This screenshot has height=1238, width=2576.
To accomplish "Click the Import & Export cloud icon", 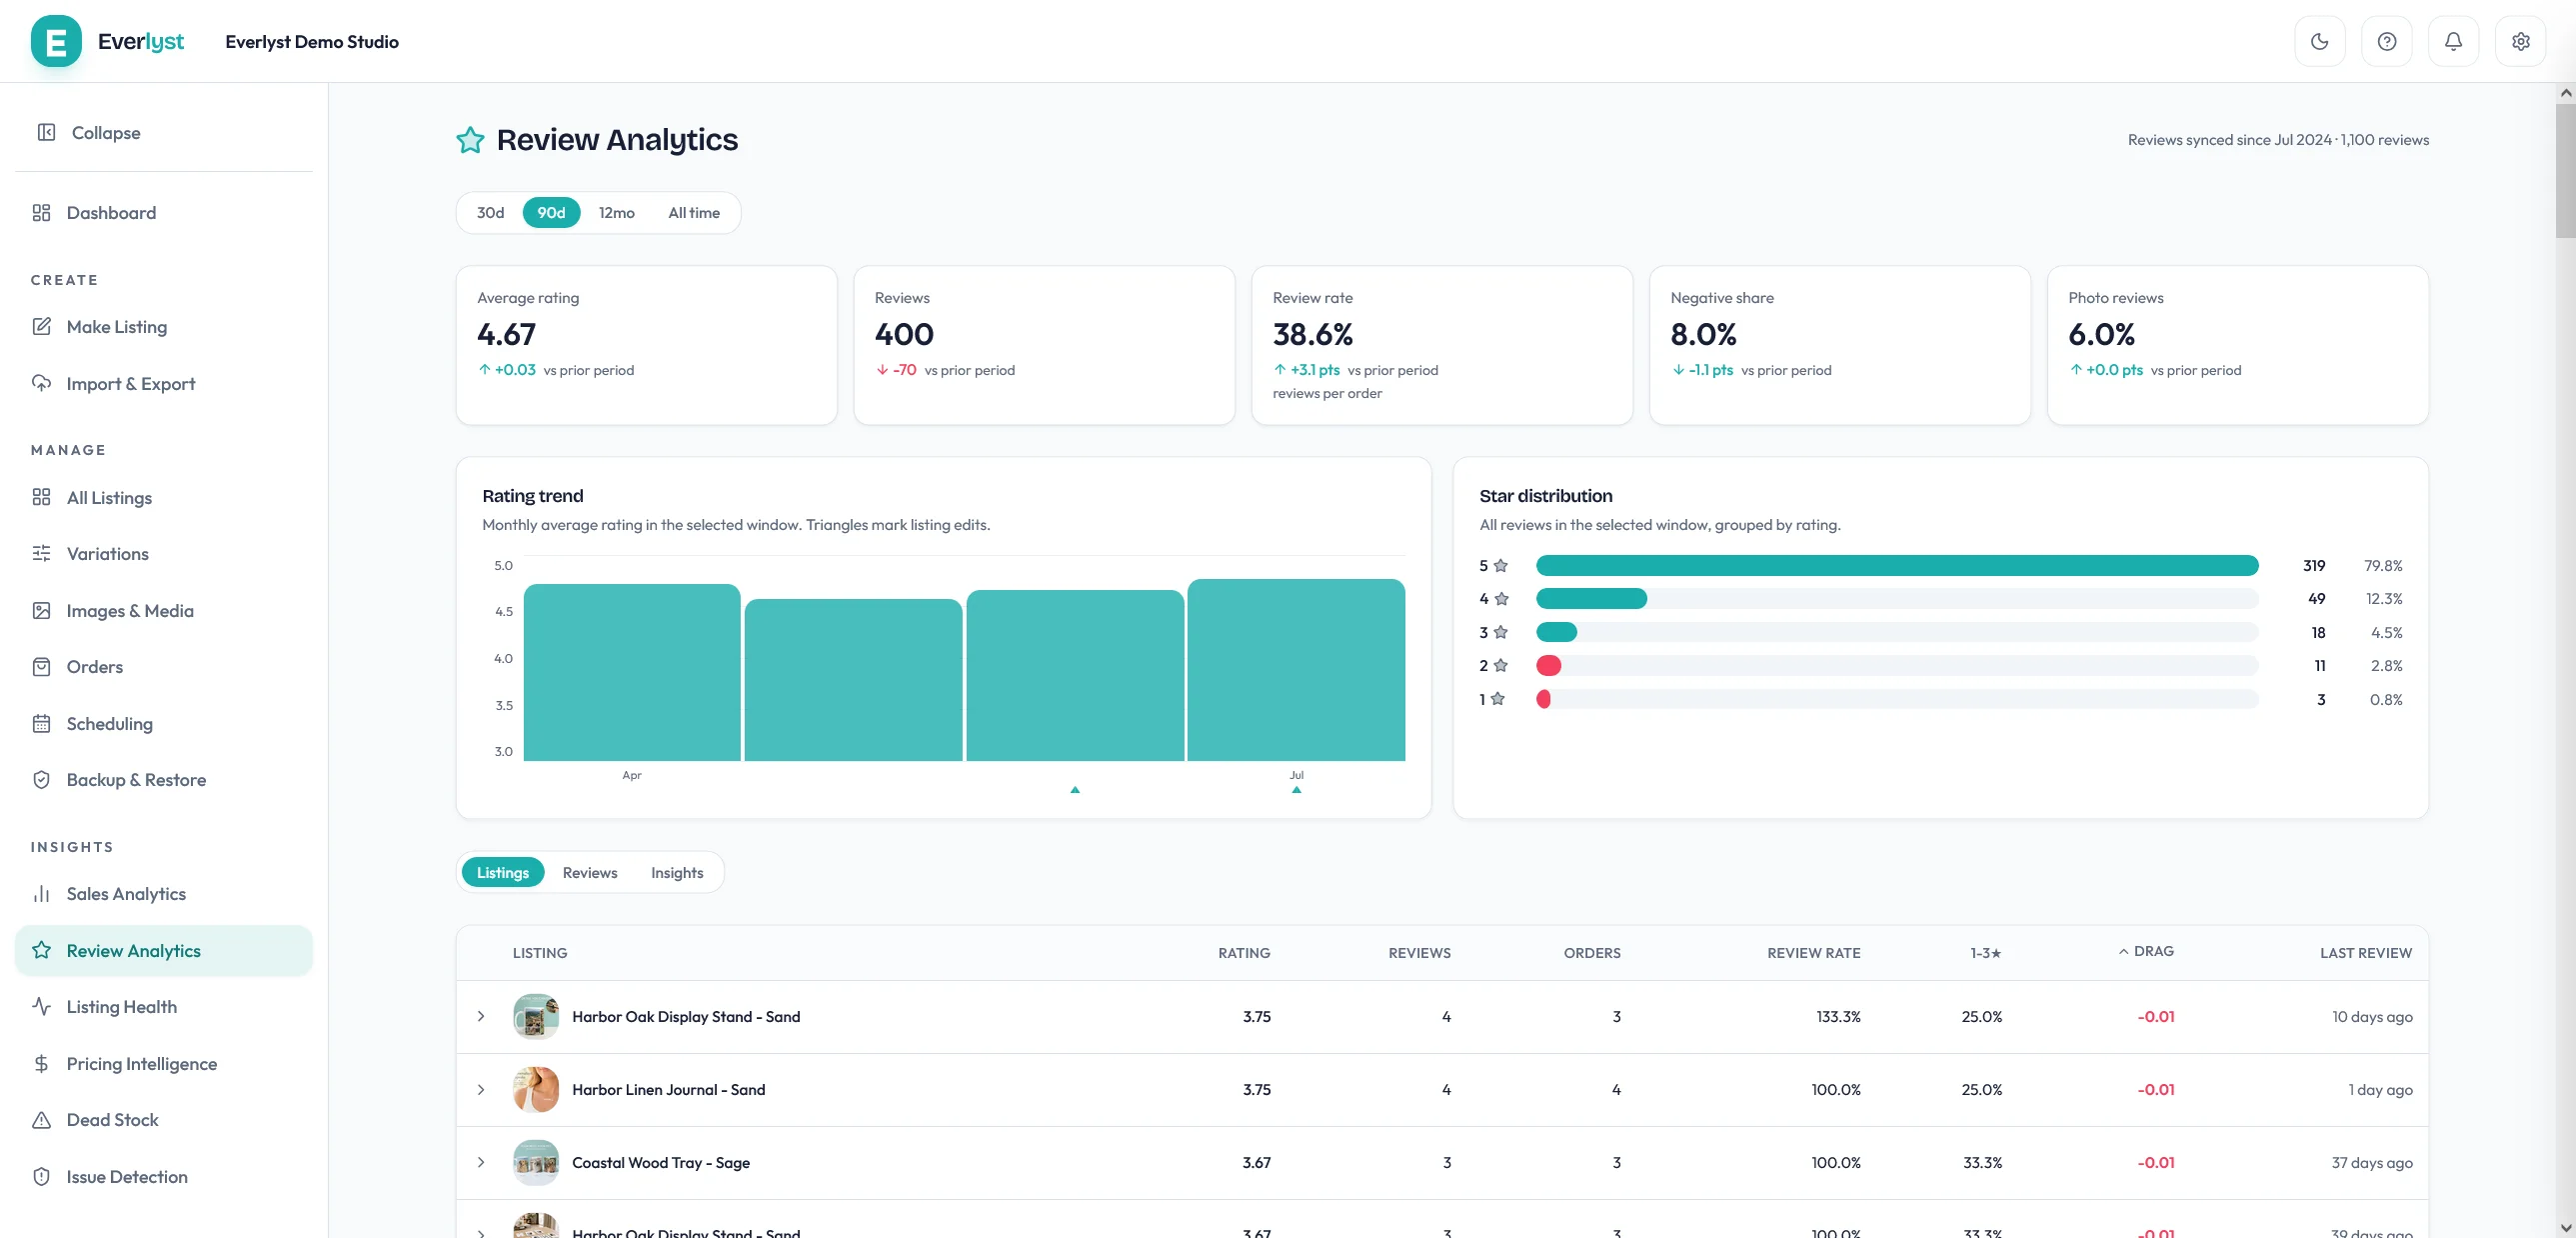I will point(41,383).
